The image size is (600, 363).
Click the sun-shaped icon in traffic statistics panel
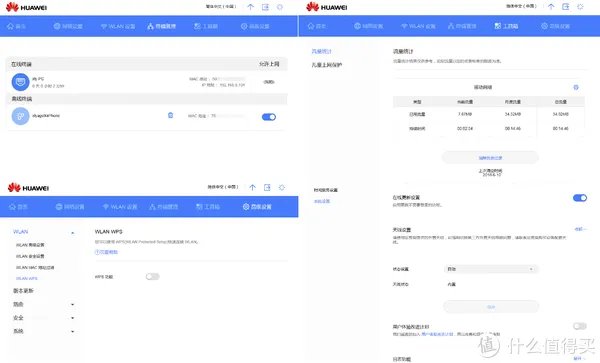pyautogui.click(x=580, y=7)
